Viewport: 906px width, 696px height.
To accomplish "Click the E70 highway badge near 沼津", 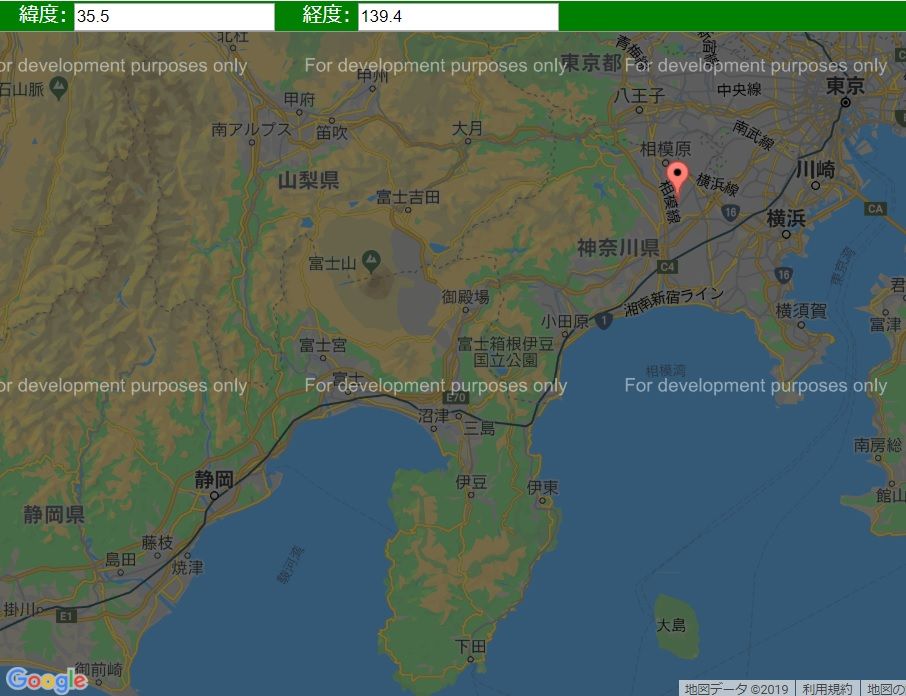I will (x=456, y=397).
